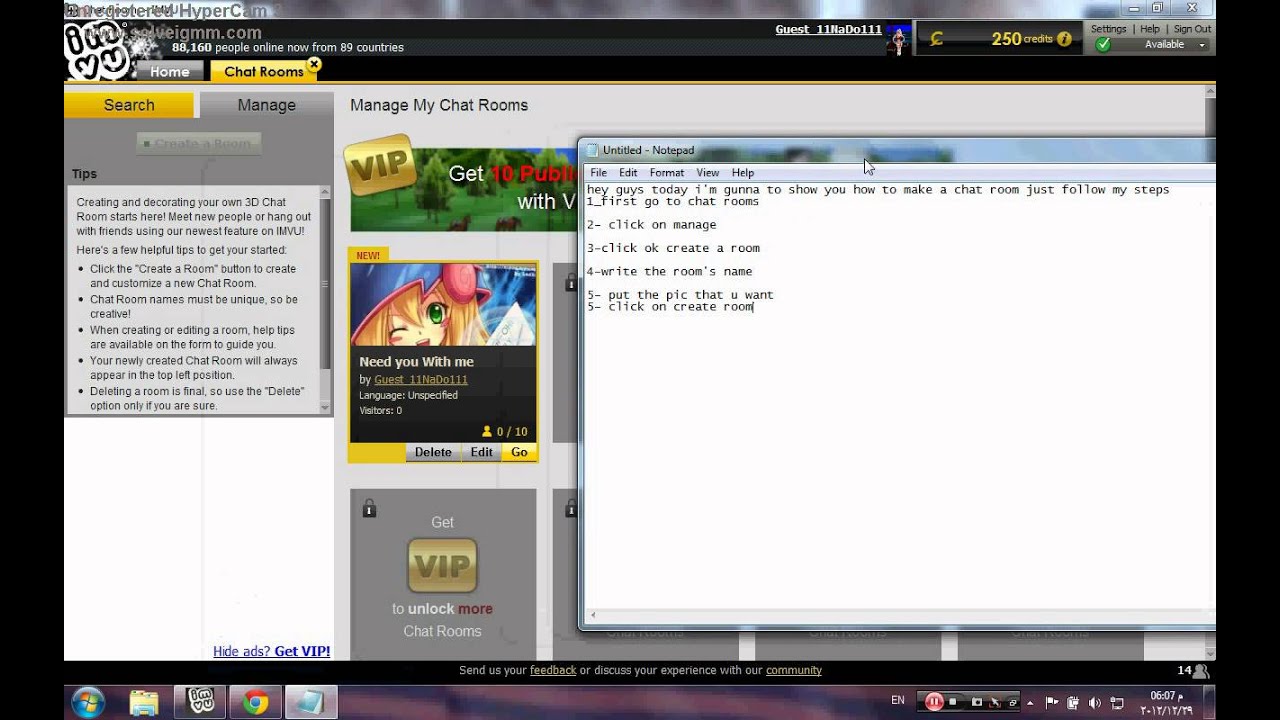This screenshot has height=720, width=1280.
Task: Click the credits currency icon
Action: [x=936, y=39]
